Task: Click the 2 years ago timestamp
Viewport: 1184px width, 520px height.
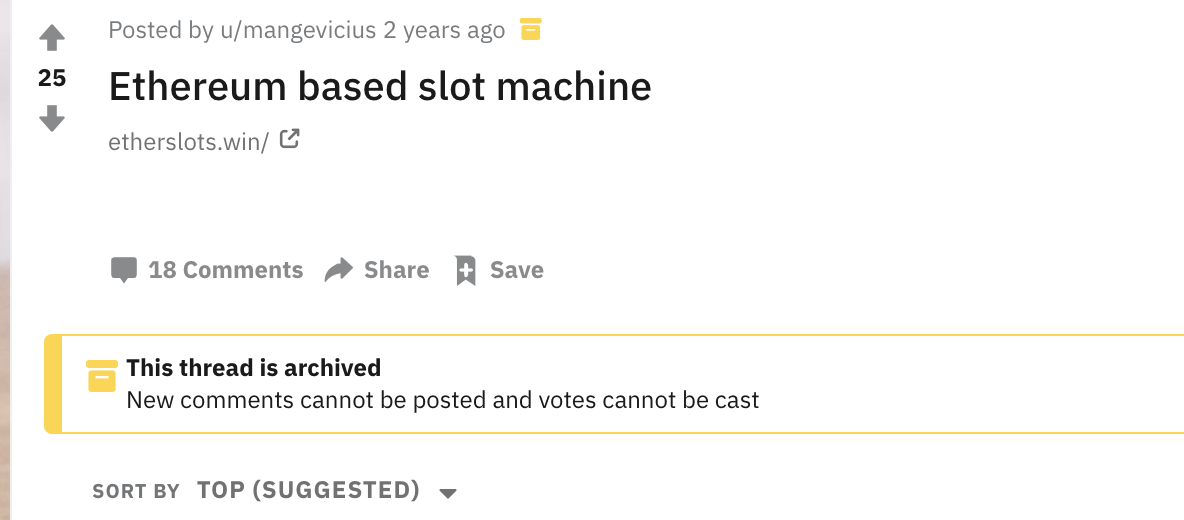Action: pyautogui.click(x=444, y=31)
